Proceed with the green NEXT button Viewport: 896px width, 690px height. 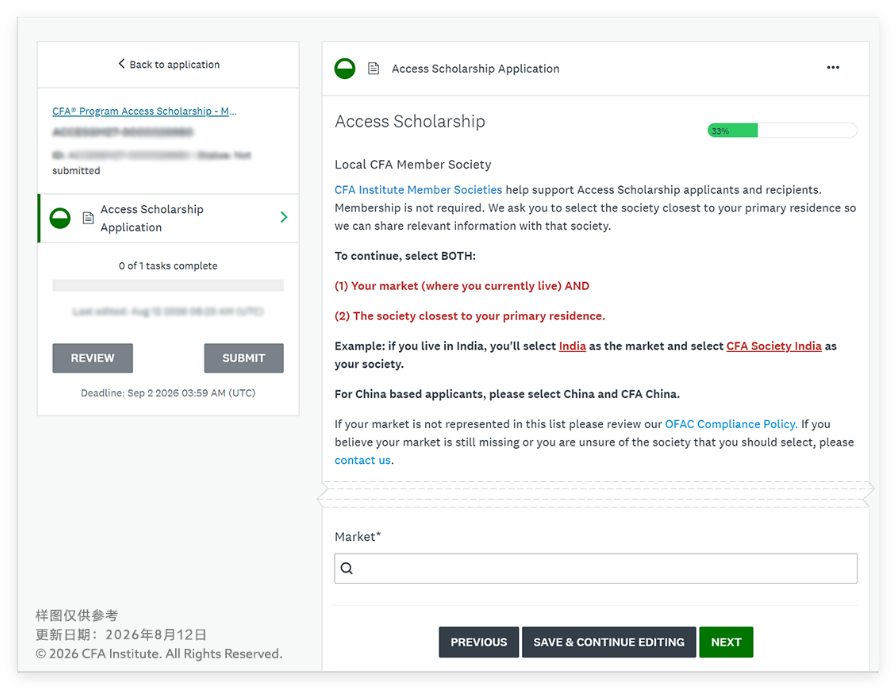click(x=726, y=642)
